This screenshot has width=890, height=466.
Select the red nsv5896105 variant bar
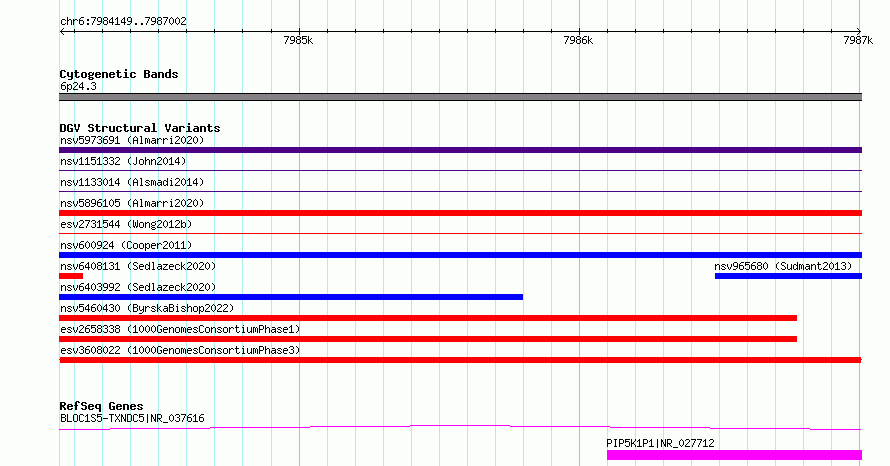(460, 213)
